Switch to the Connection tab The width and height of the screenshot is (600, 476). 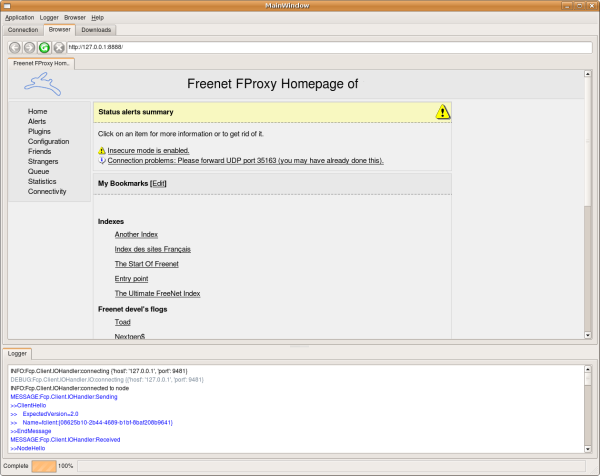(x=23, y=30)
